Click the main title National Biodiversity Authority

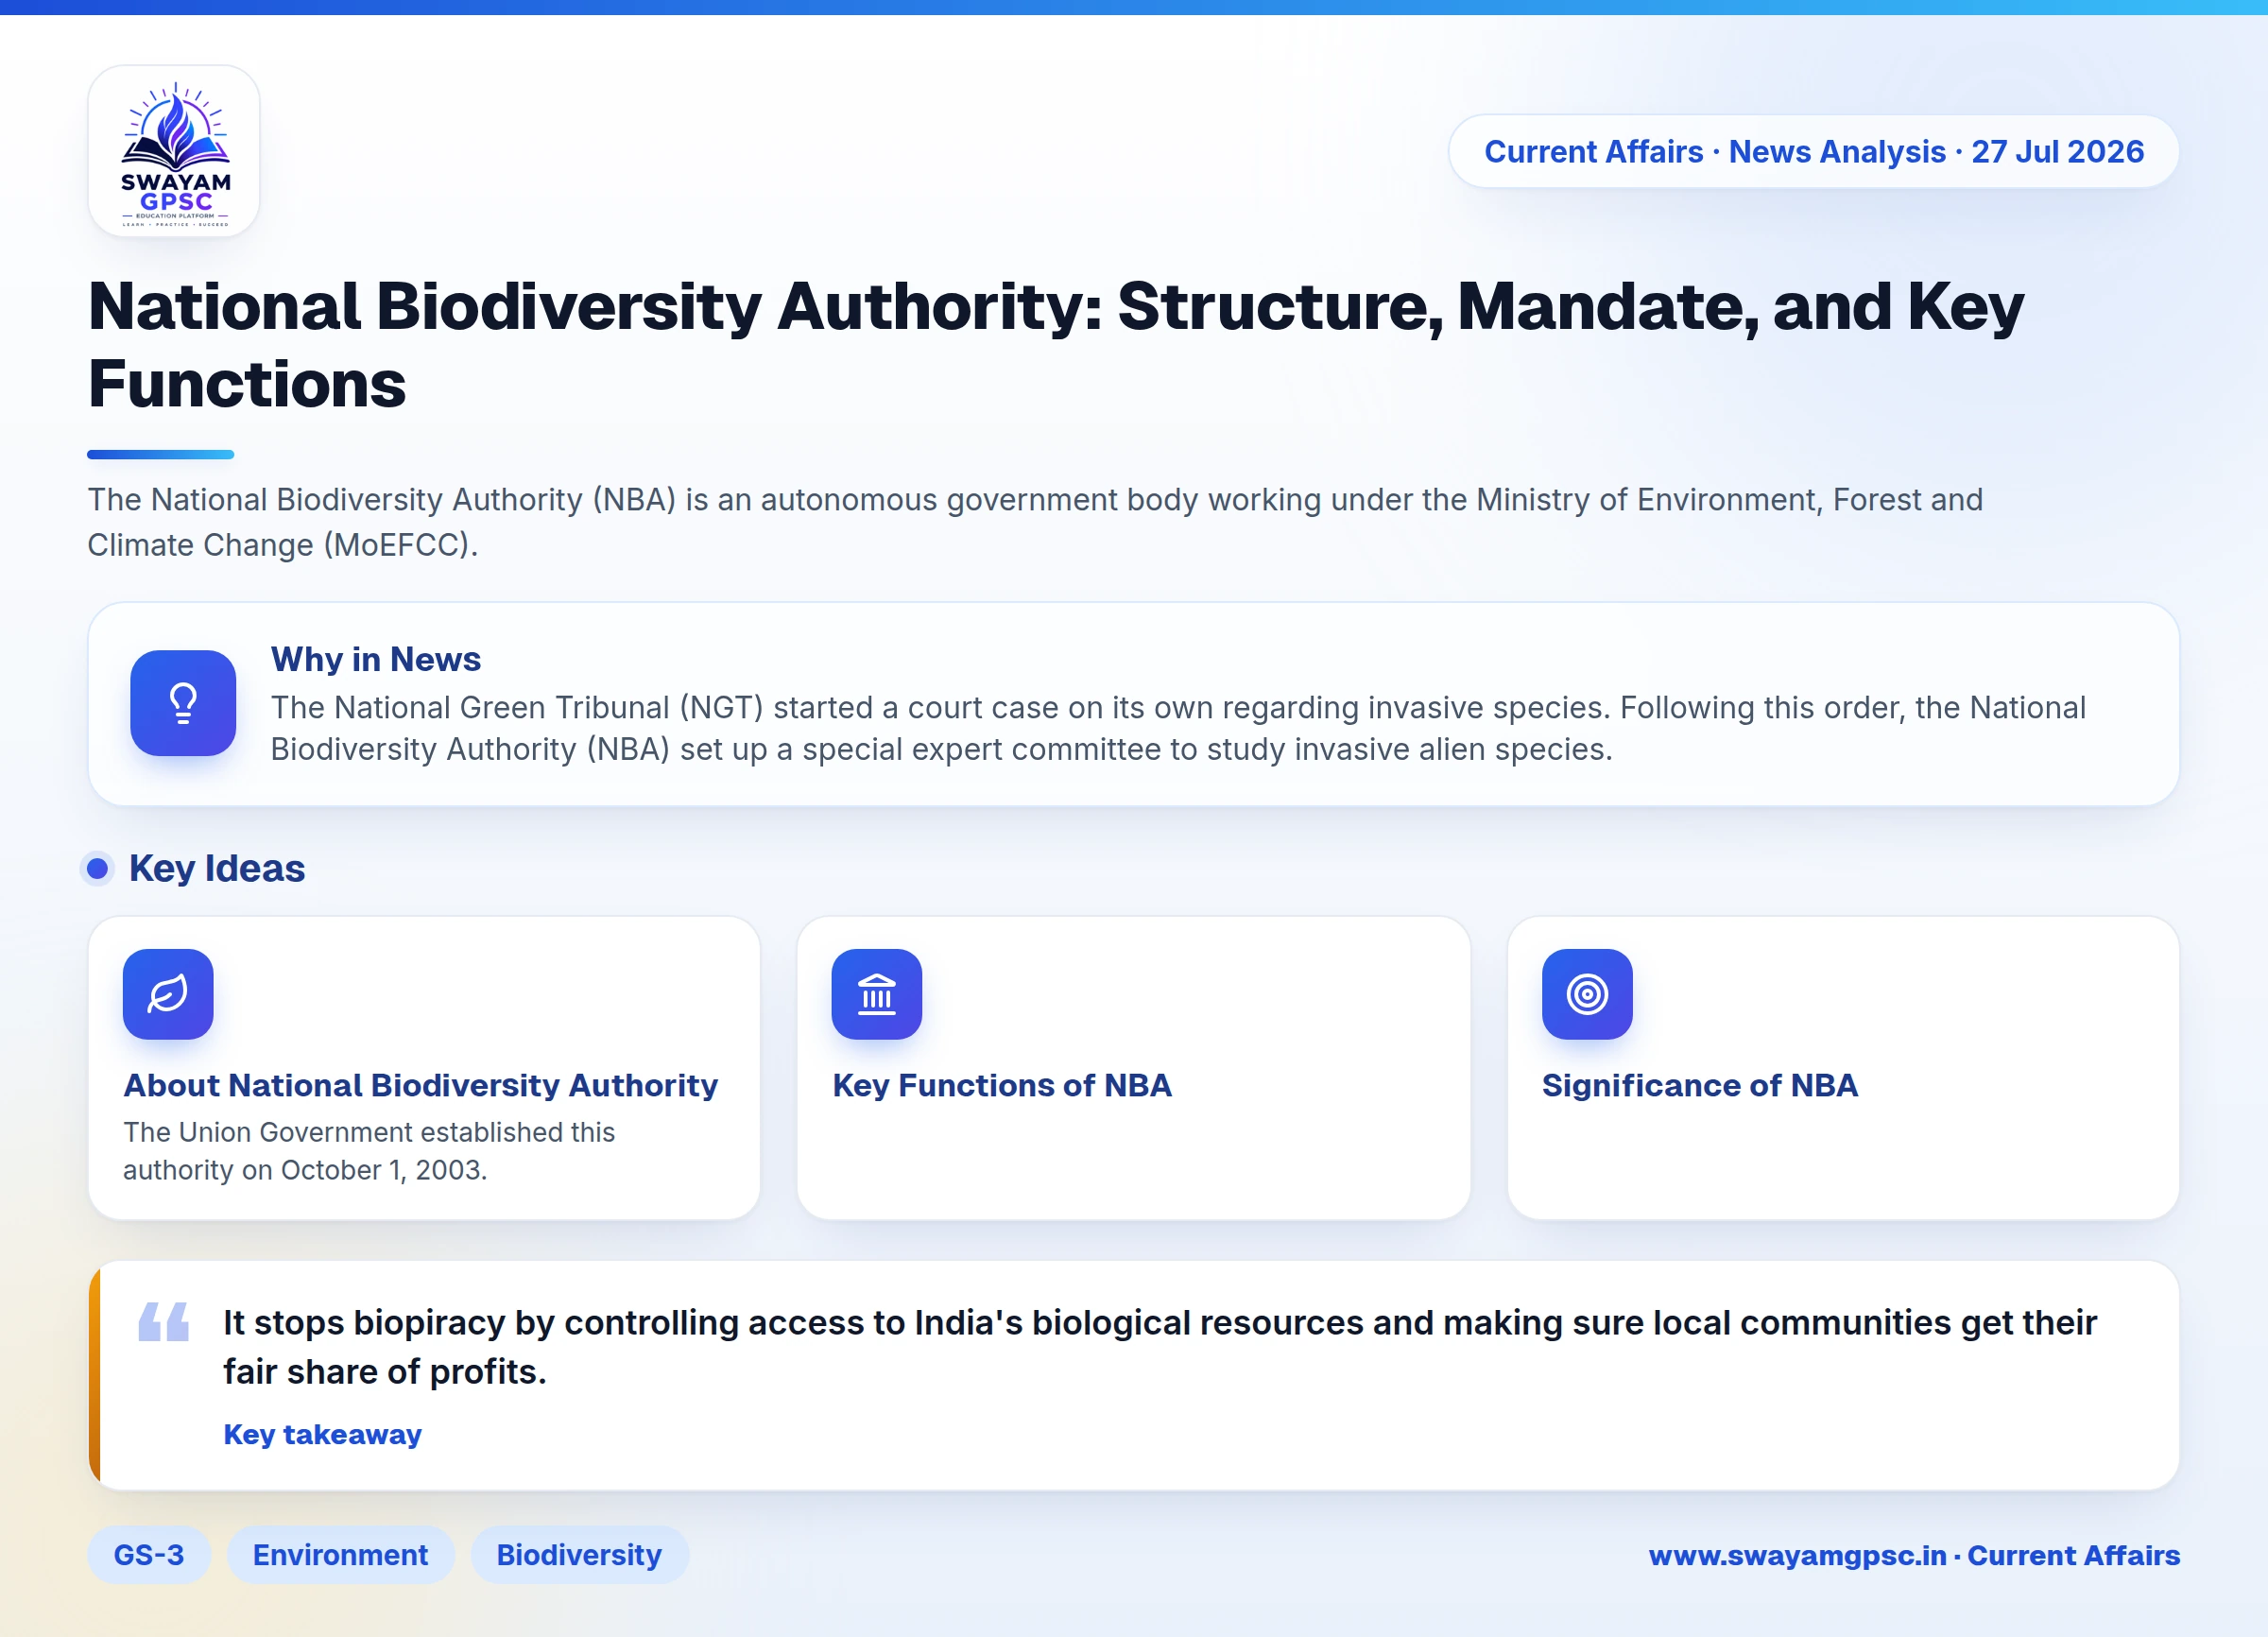click(1056, 344)
